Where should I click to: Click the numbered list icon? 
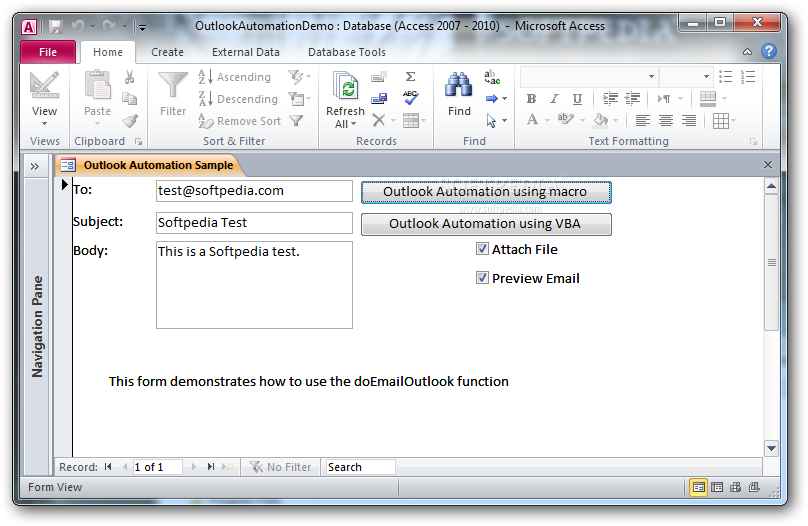748,77
